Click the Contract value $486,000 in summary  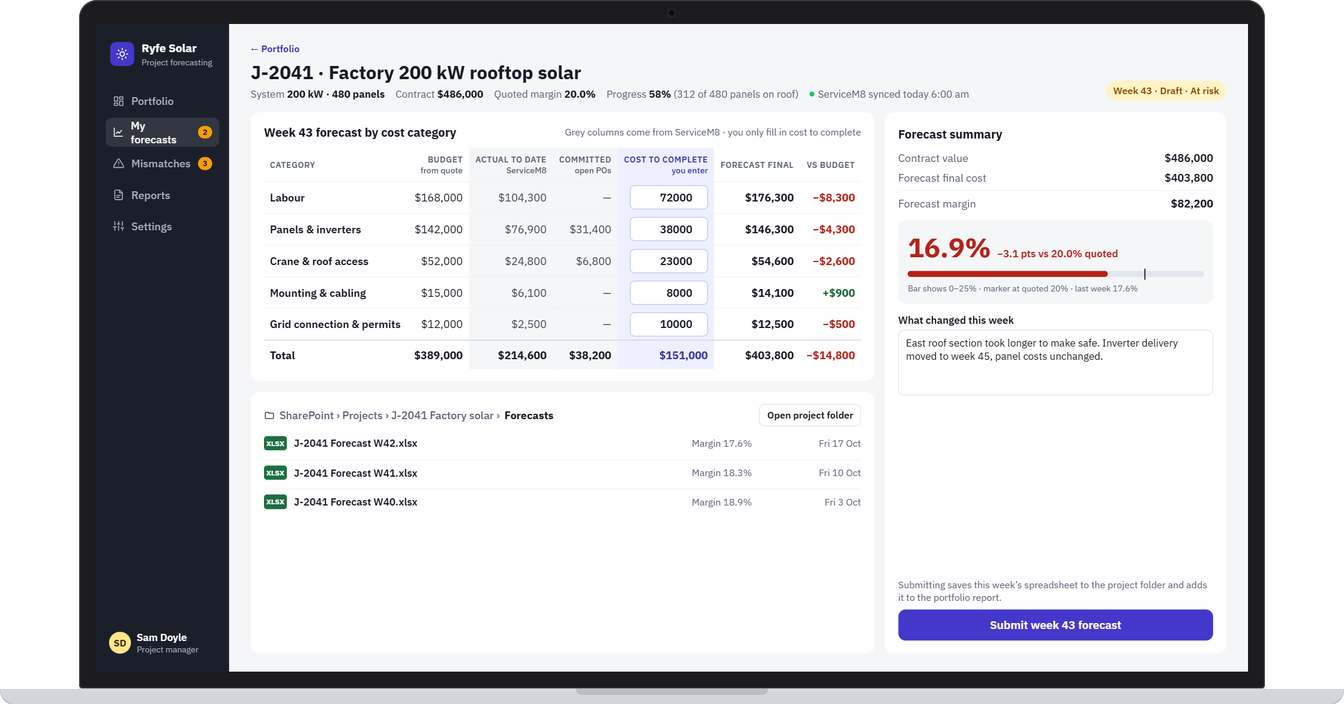coord(1188,158)
